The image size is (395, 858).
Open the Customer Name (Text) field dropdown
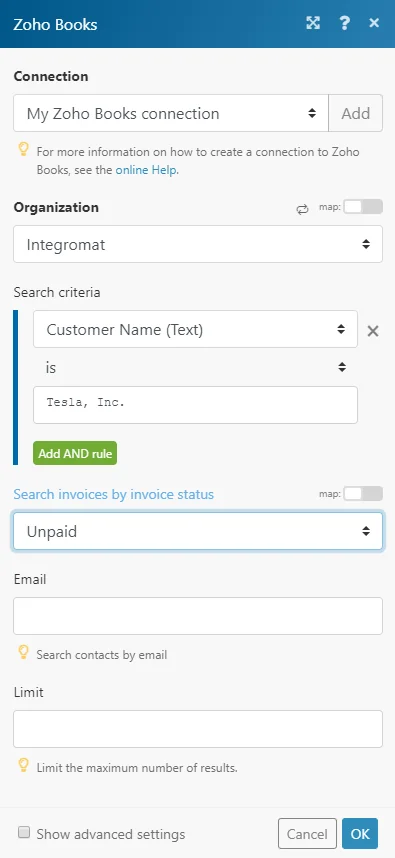click(x=195, y=329)
